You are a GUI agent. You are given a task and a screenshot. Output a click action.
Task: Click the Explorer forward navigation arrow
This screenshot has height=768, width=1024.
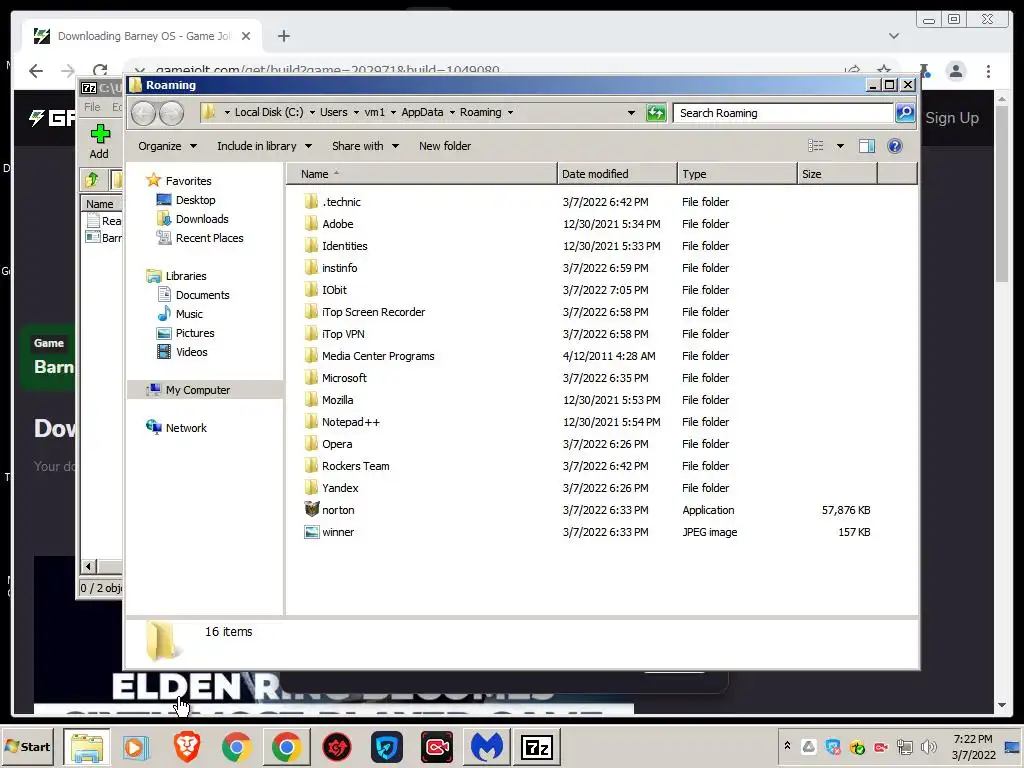(172, 114)
